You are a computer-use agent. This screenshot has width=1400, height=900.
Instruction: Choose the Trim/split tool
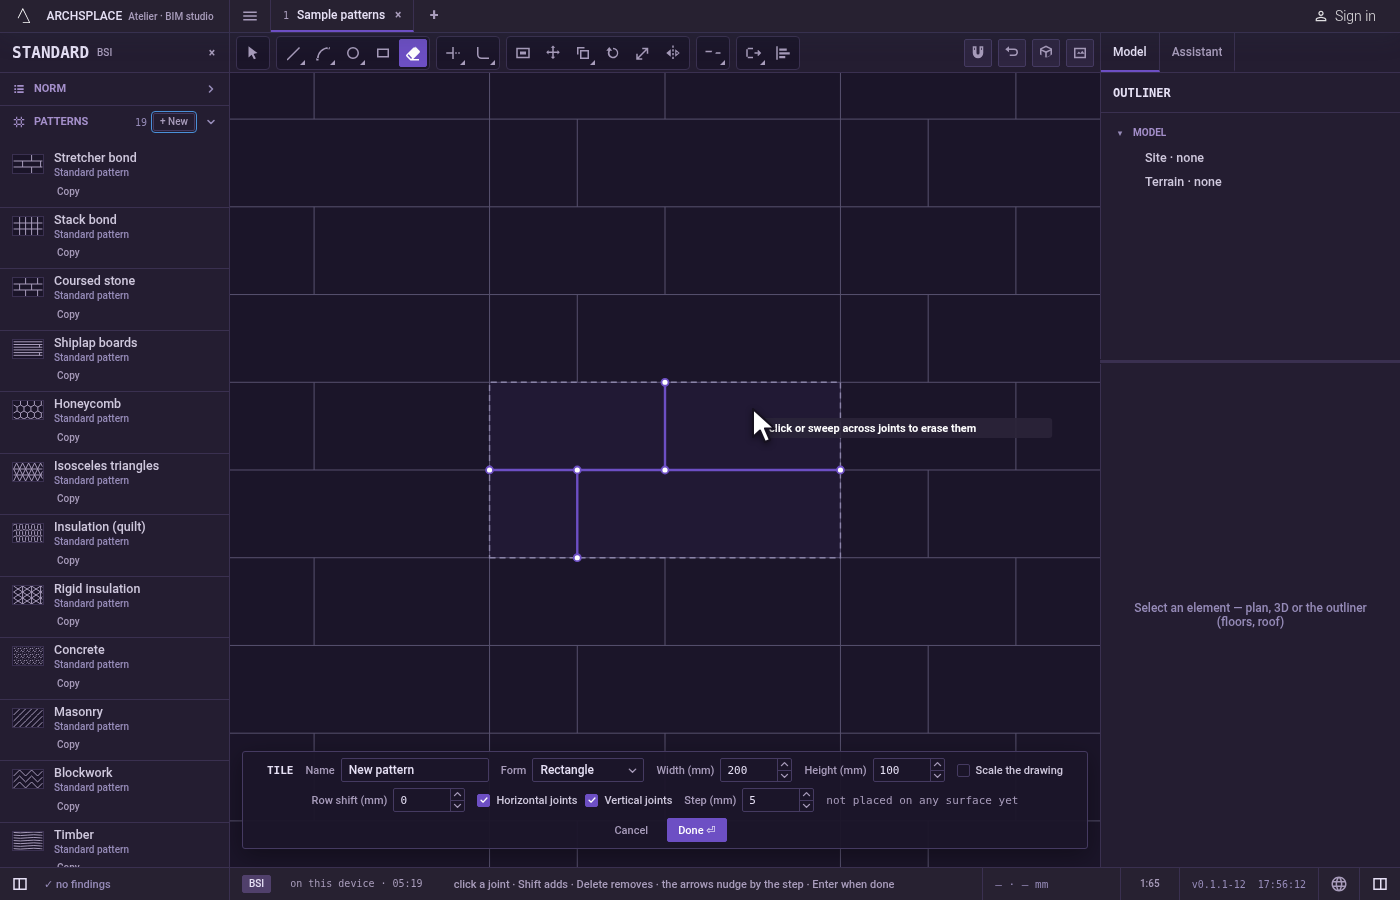[453, 53]
